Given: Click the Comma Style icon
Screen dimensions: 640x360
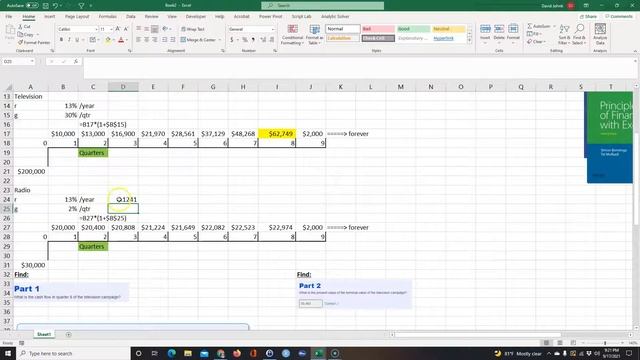Looking at the screenshot, I should point(253,40).
